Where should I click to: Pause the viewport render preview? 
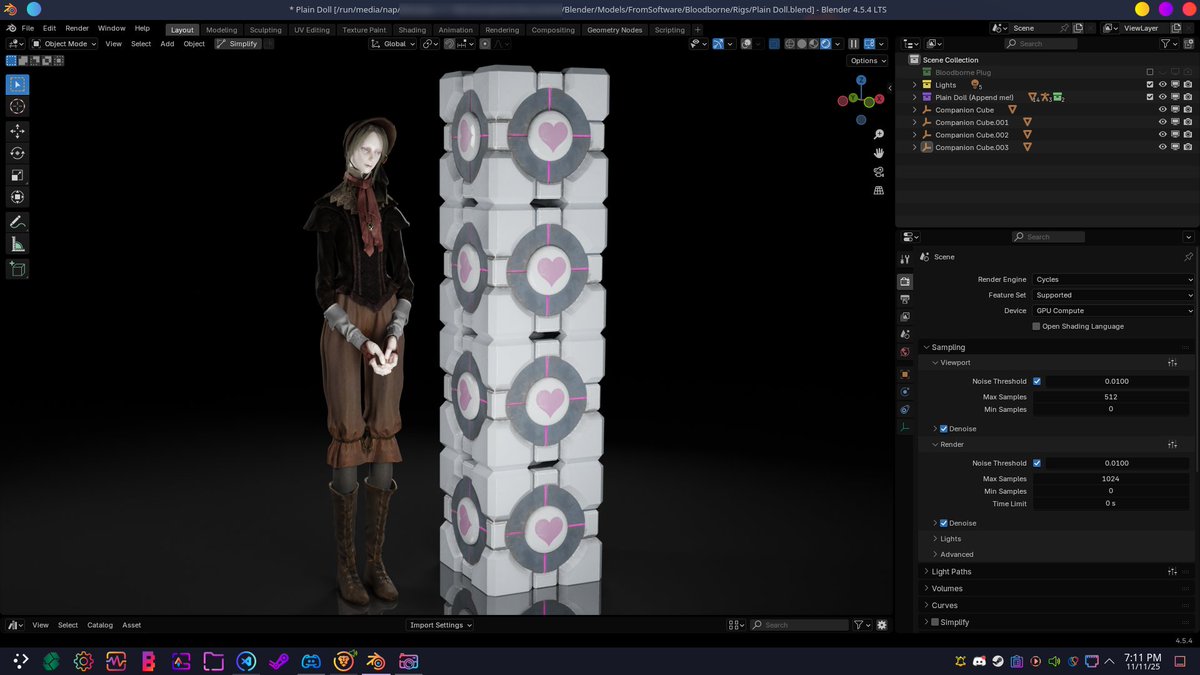click(853, 44)
